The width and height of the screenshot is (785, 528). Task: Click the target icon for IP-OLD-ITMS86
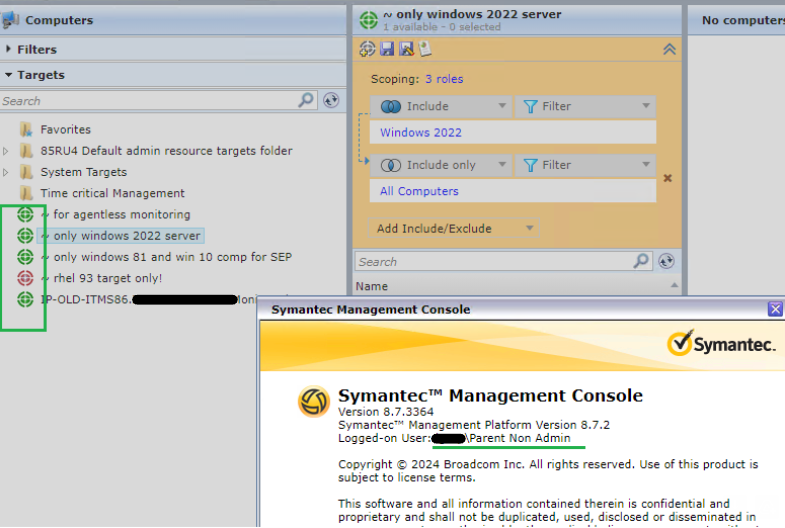click(x=25, y=299)
